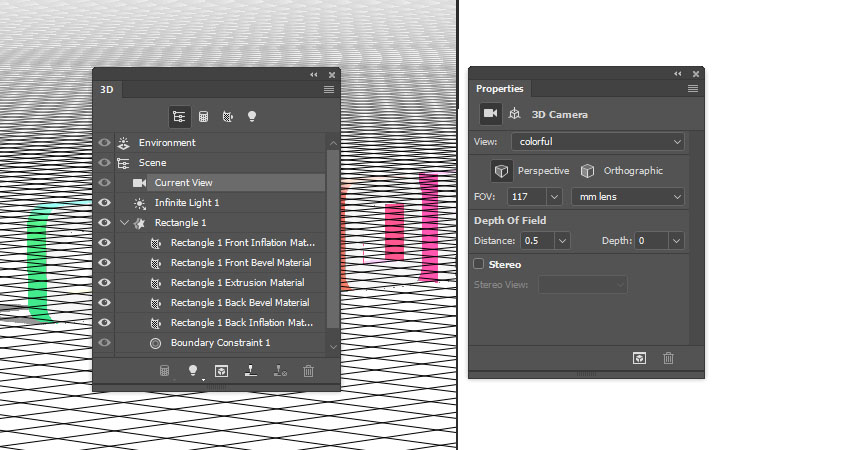Screen dimensions: 850x450
Task: Close the Properties panel
Action: tap(696, 74)
